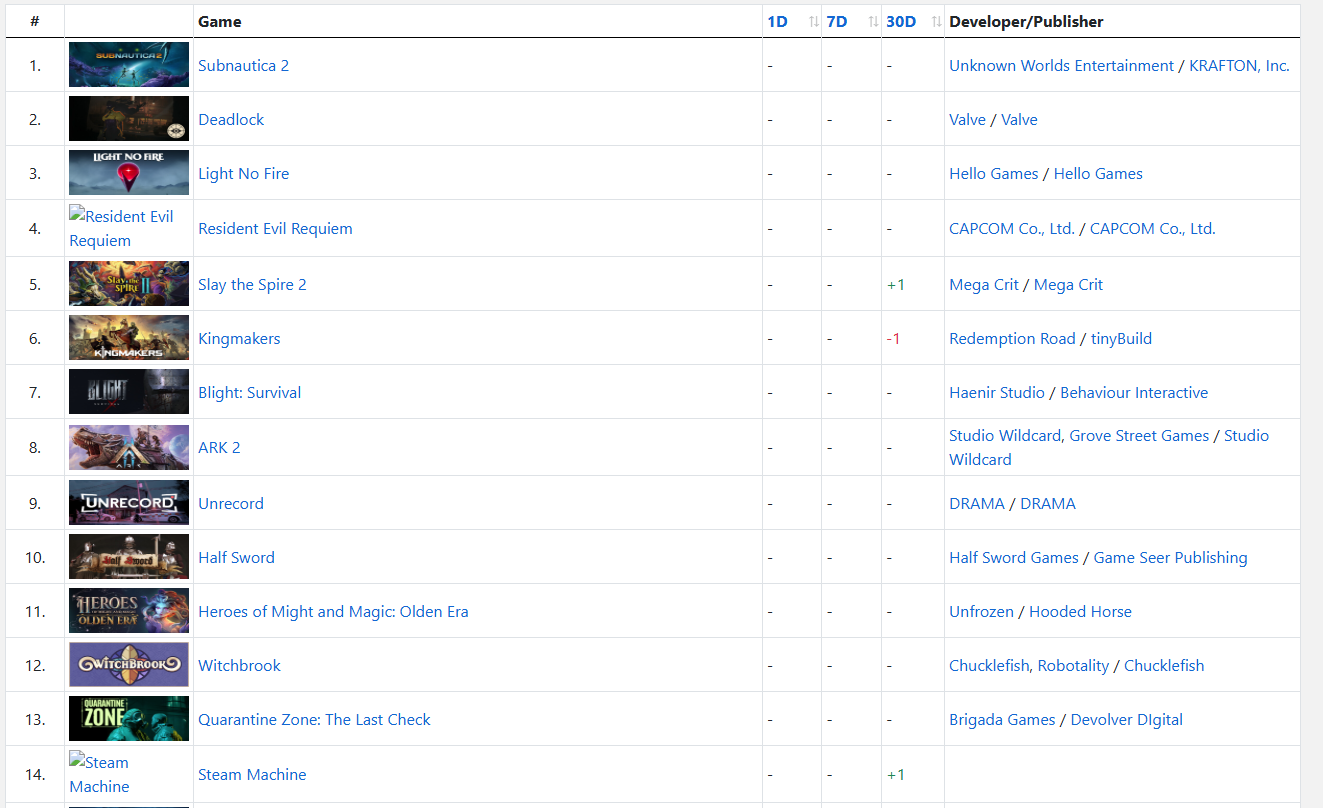Open the Hooded Horse publisher link
Viewport: 1323px width, 808px height.
click(x=1080, y=612)
